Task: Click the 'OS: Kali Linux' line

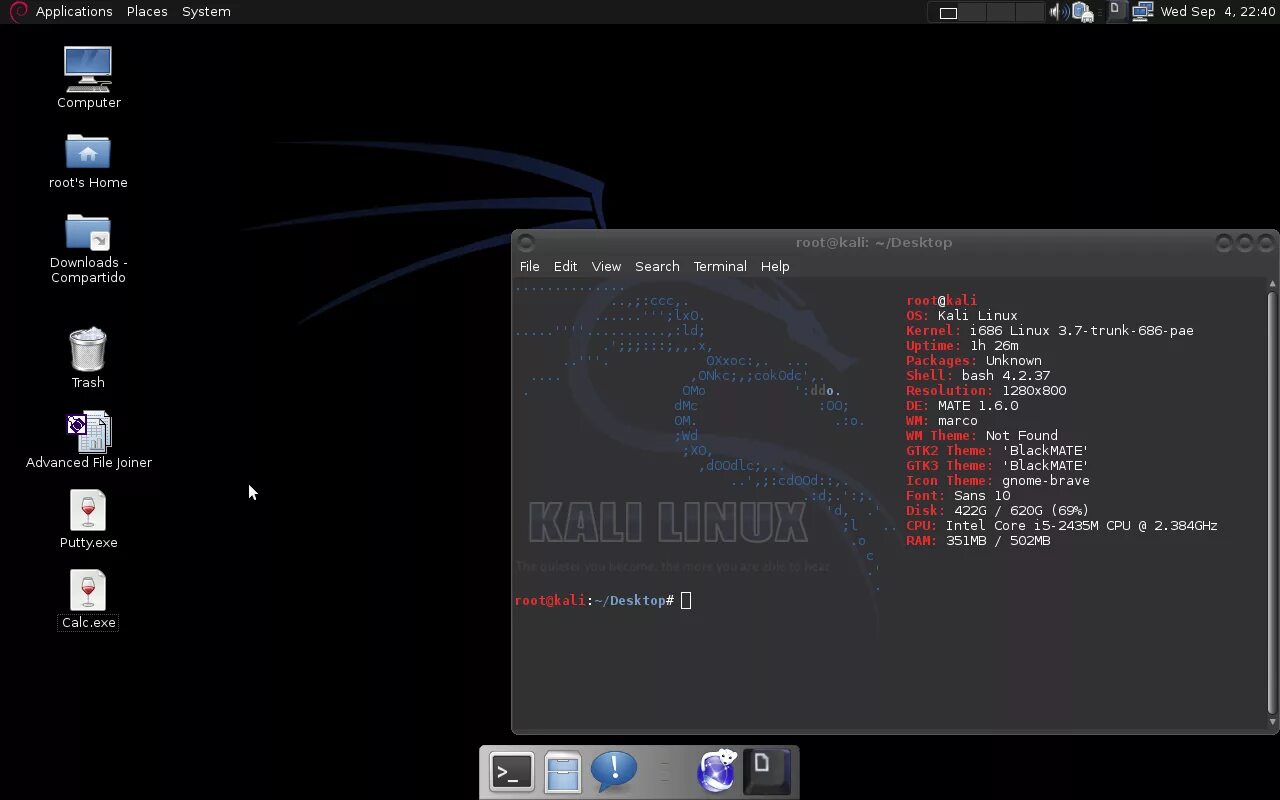Action: coord(961,315)
